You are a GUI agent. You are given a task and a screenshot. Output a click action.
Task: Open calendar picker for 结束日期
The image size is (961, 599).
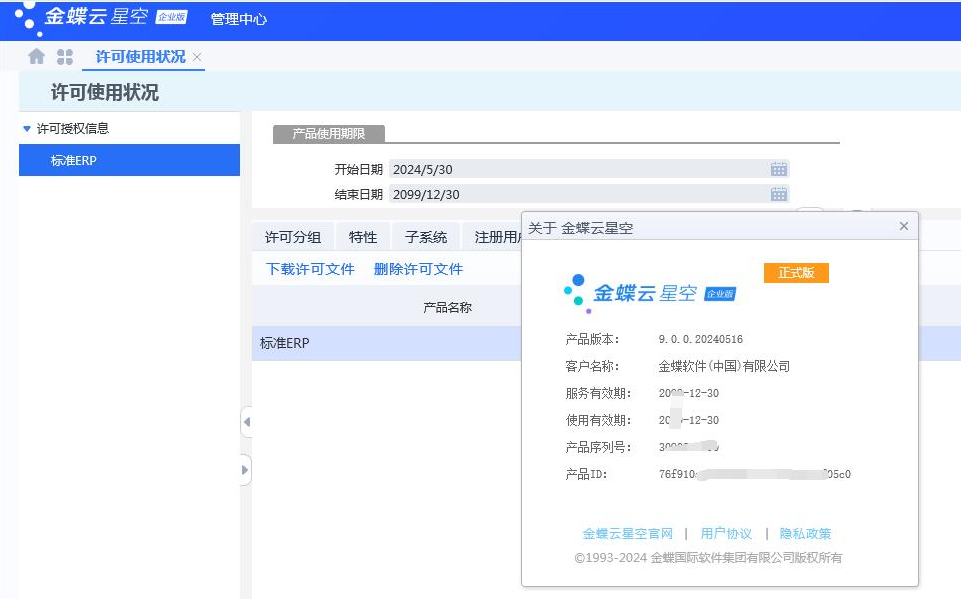[778, 194]
